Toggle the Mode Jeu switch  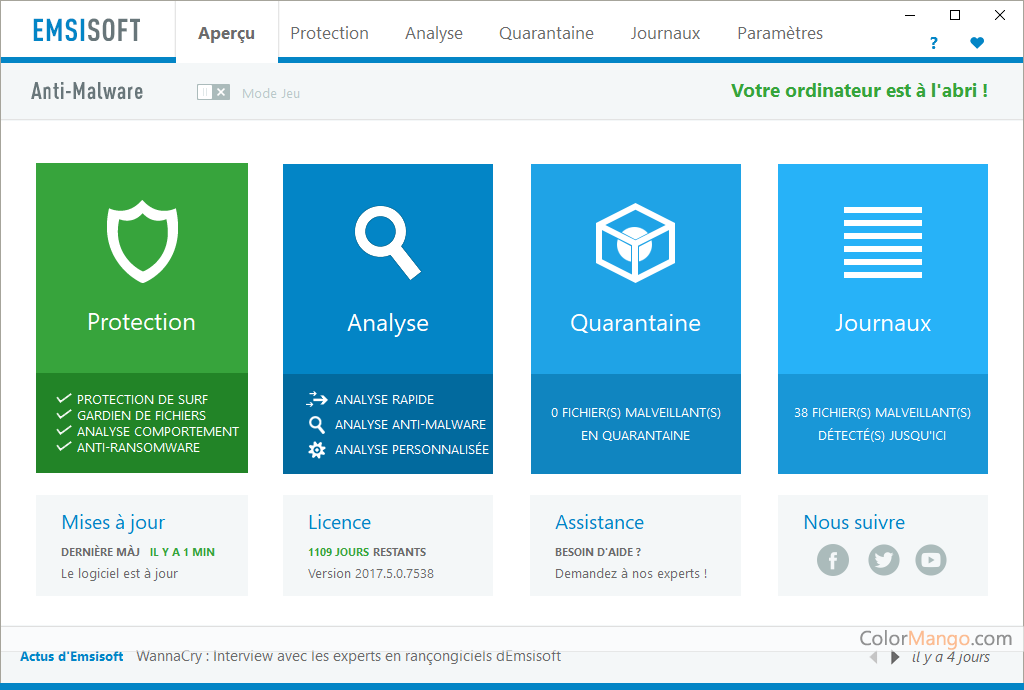(213, 92)
